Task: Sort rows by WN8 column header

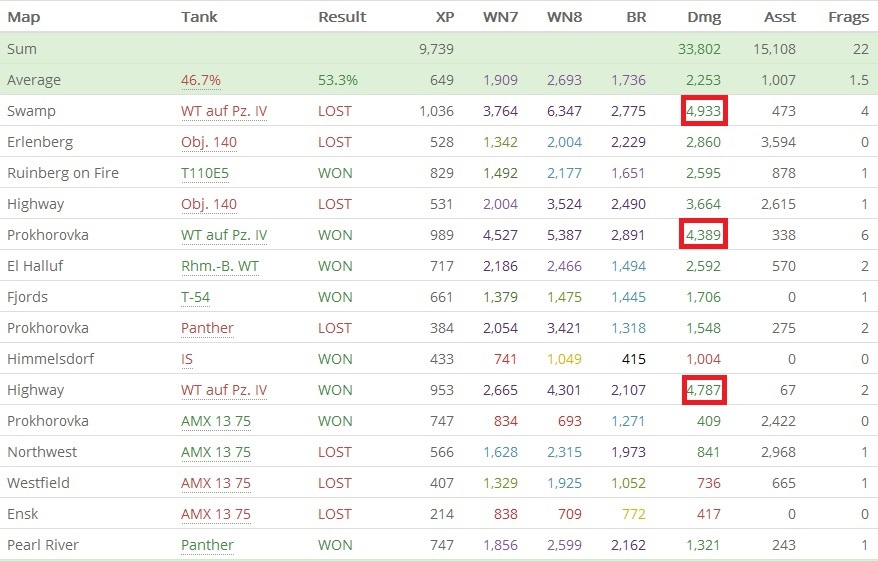Action: (566, 17)
